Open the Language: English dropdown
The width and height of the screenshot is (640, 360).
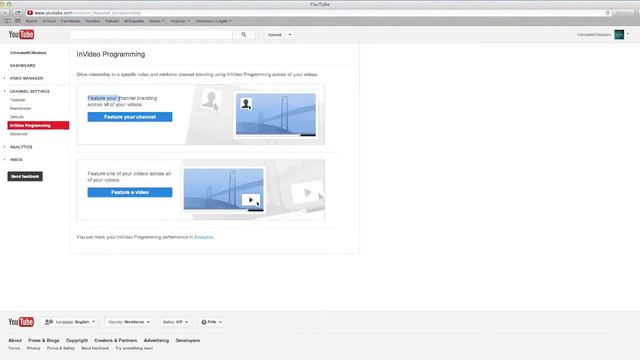click(70, 322)
